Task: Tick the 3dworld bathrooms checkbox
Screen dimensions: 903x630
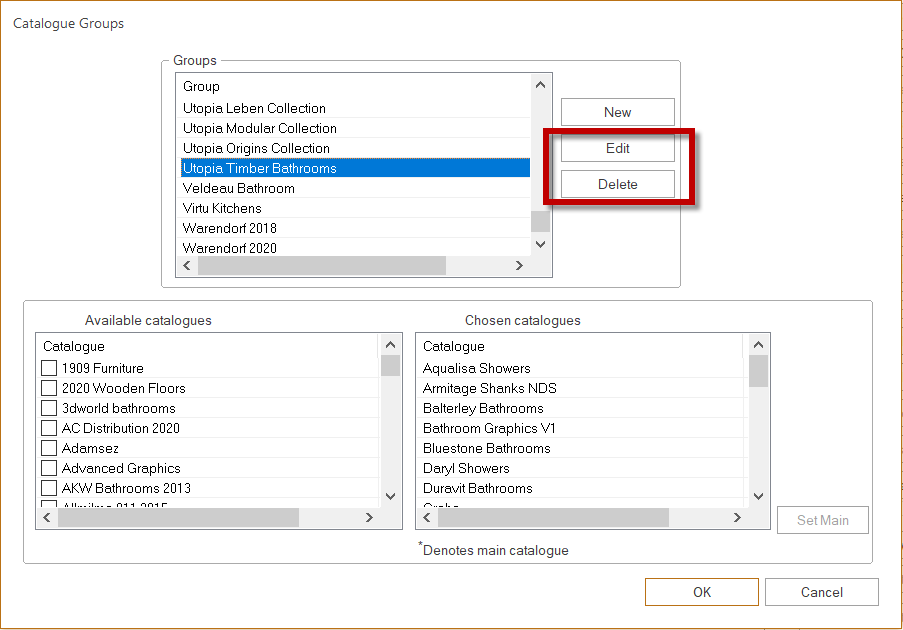Action: tap(49, 408)
